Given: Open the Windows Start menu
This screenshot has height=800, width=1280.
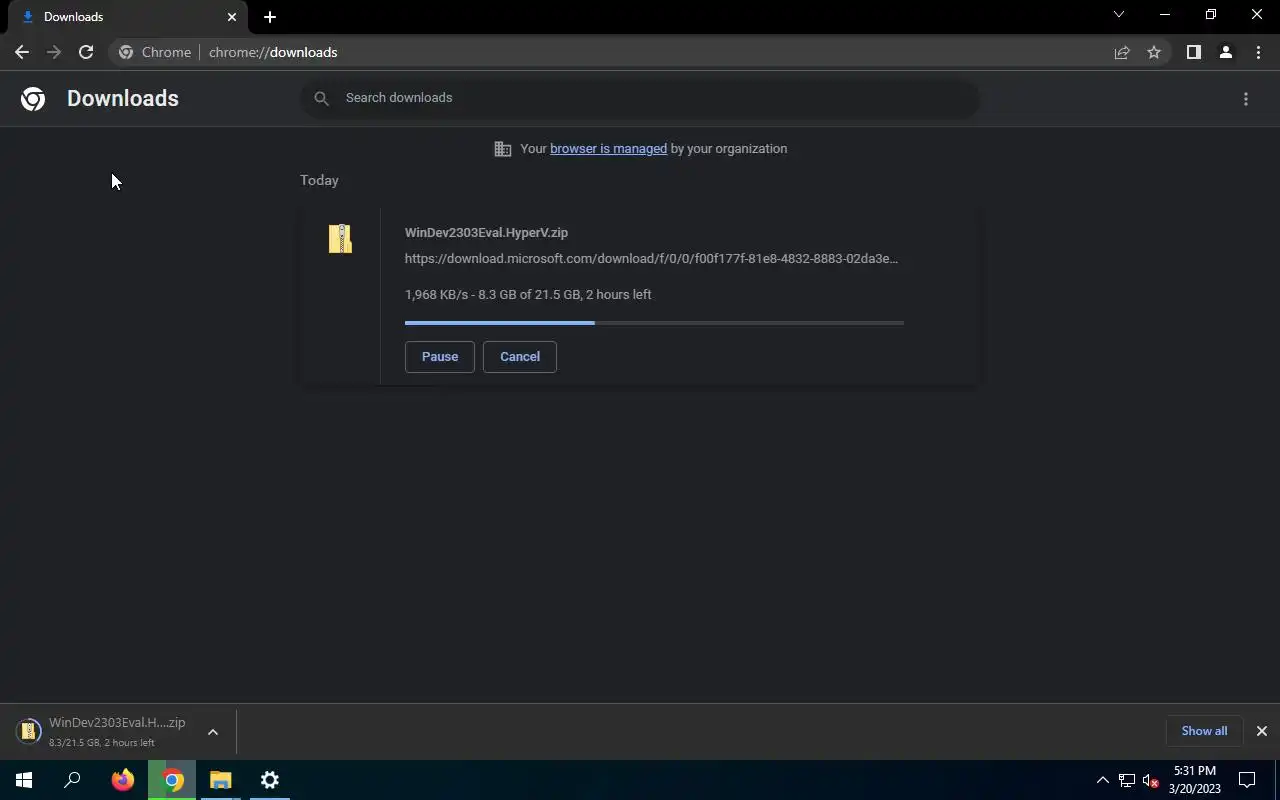Looking at the screenshot, I should [x=24, y=780].
